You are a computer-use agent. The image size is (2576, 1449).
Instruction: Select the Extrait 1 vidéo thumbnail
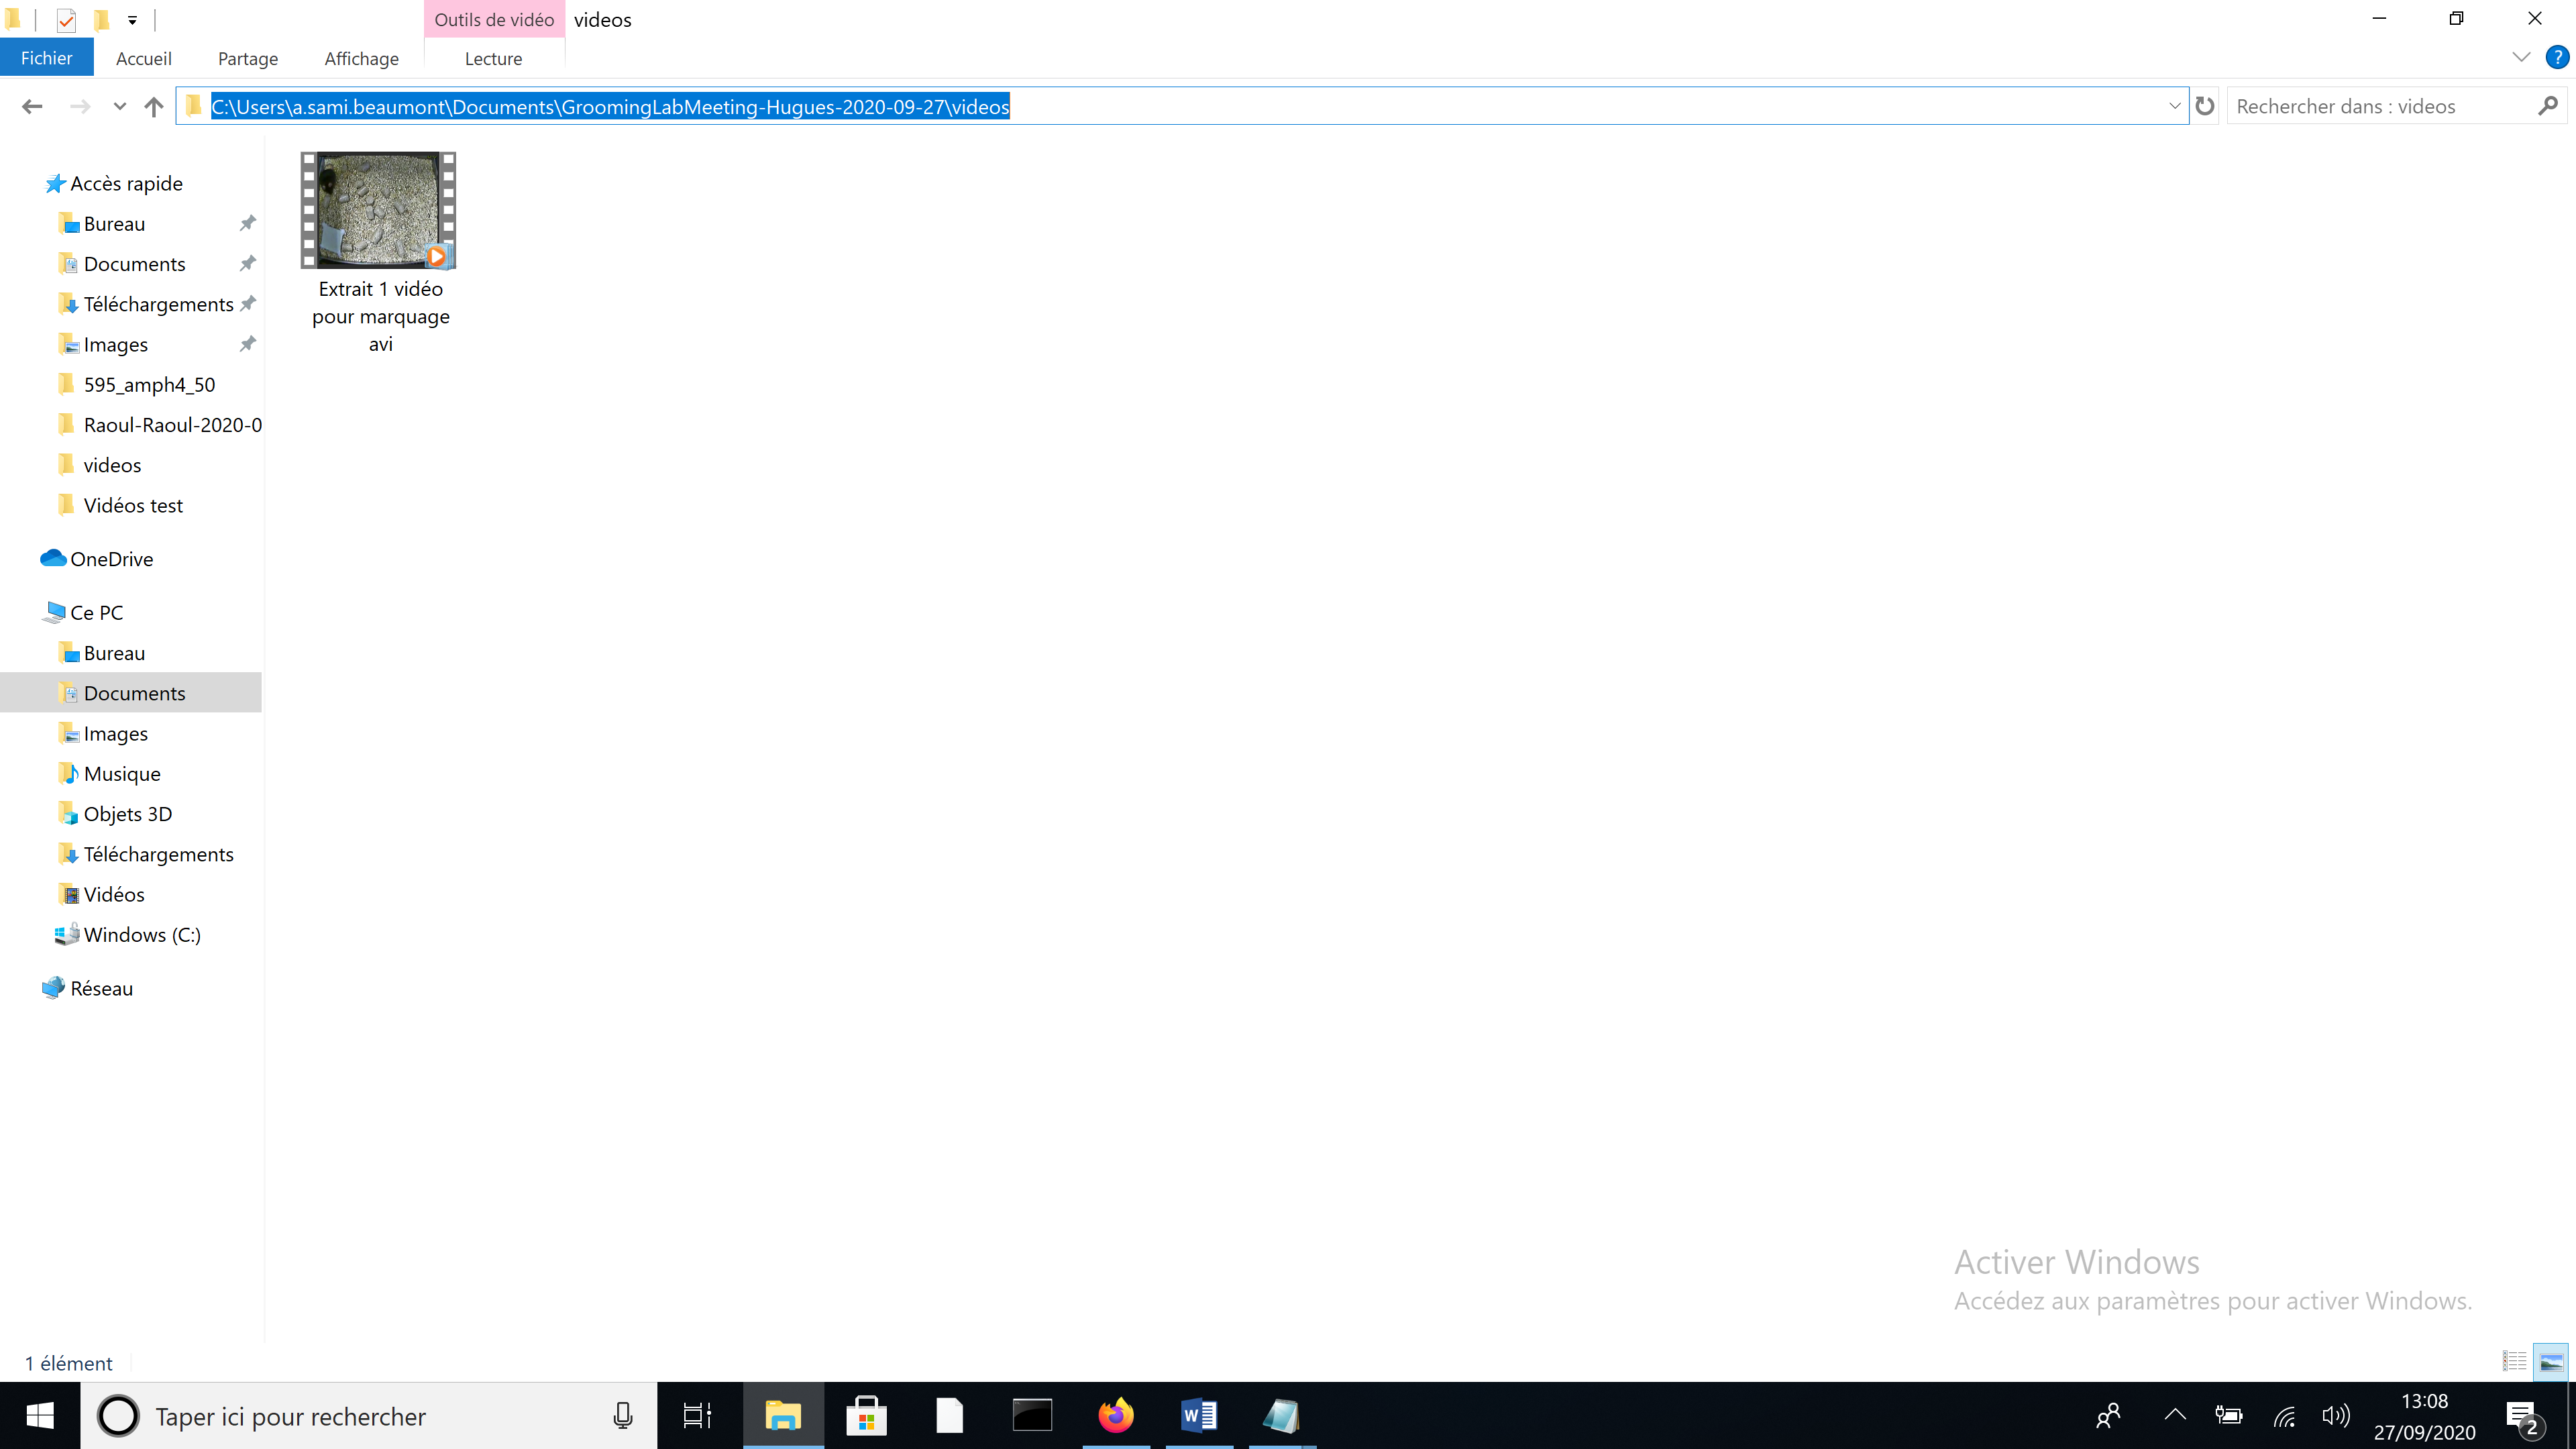[x=379, y=211]
